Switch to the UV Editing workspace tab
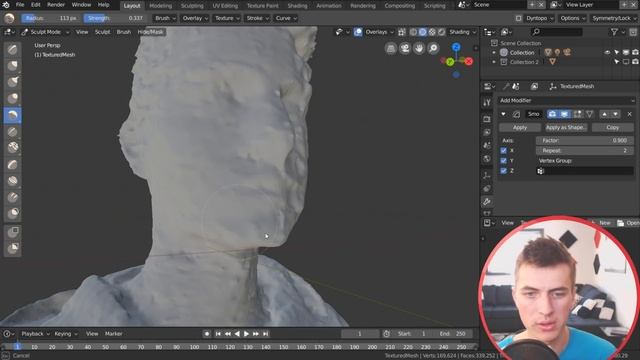Image resolution: width=640 pixels, height=360 pixels. click(225, 6)
